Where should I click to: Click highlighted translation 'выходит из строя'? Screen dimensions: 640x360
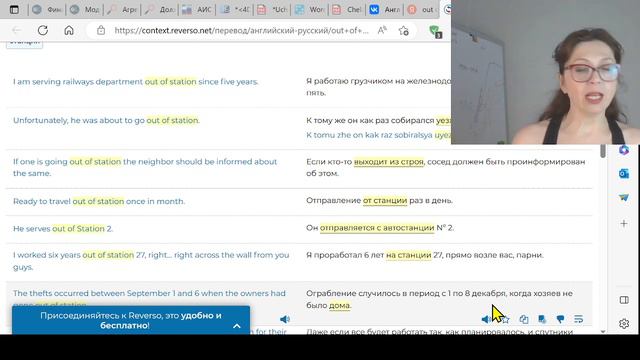389,162
